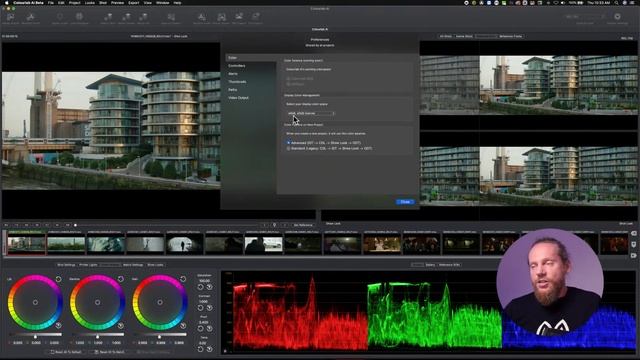
Task: Open Spotlight search in the menu bar
Action: tap(616, 3)
